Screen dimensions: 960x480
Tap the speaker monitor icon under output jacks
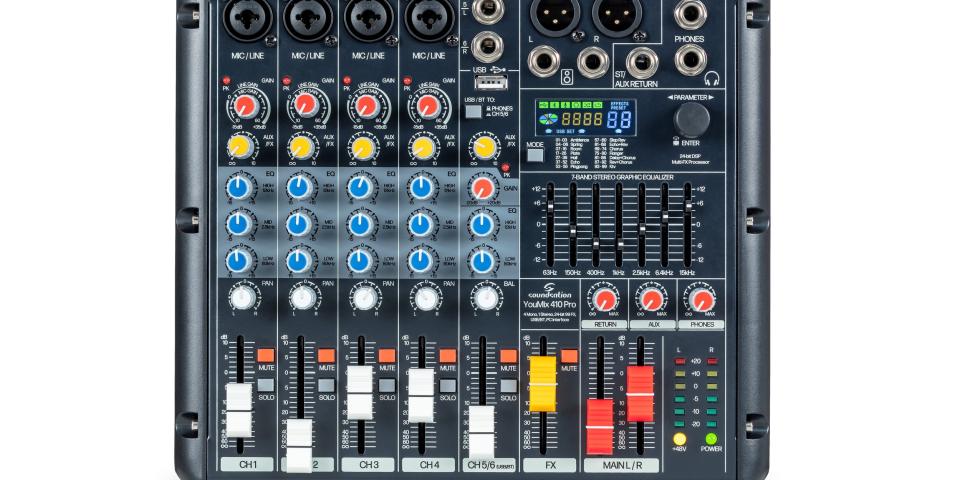click(x=567, y=77)
